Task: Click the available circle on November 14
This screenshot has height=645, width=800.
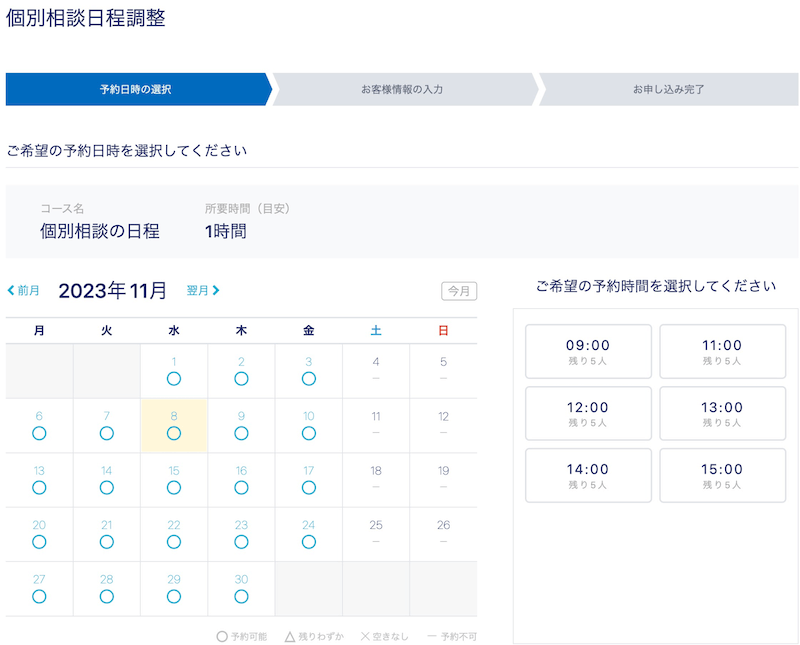Action: point(107,487)
